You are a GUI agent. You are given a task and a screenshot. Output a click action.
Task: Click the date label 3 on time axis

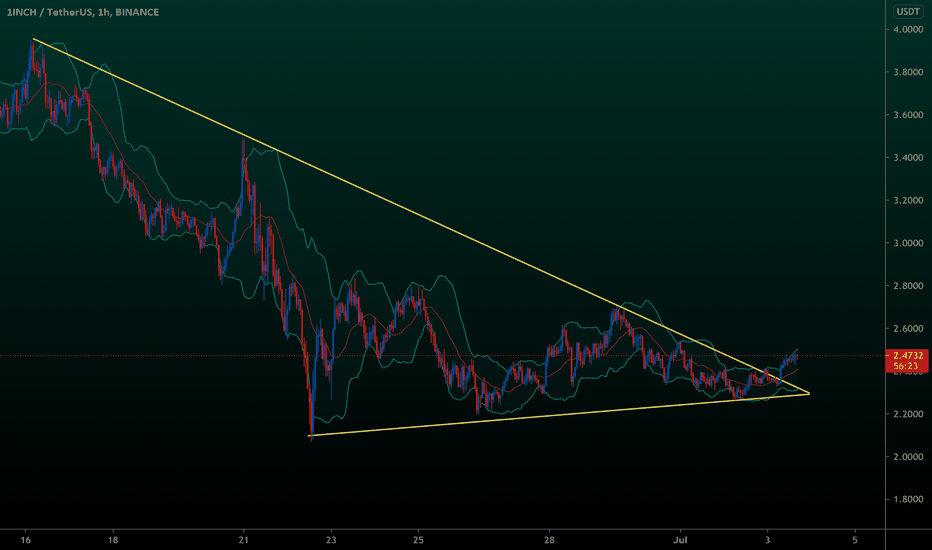(767, 540)
